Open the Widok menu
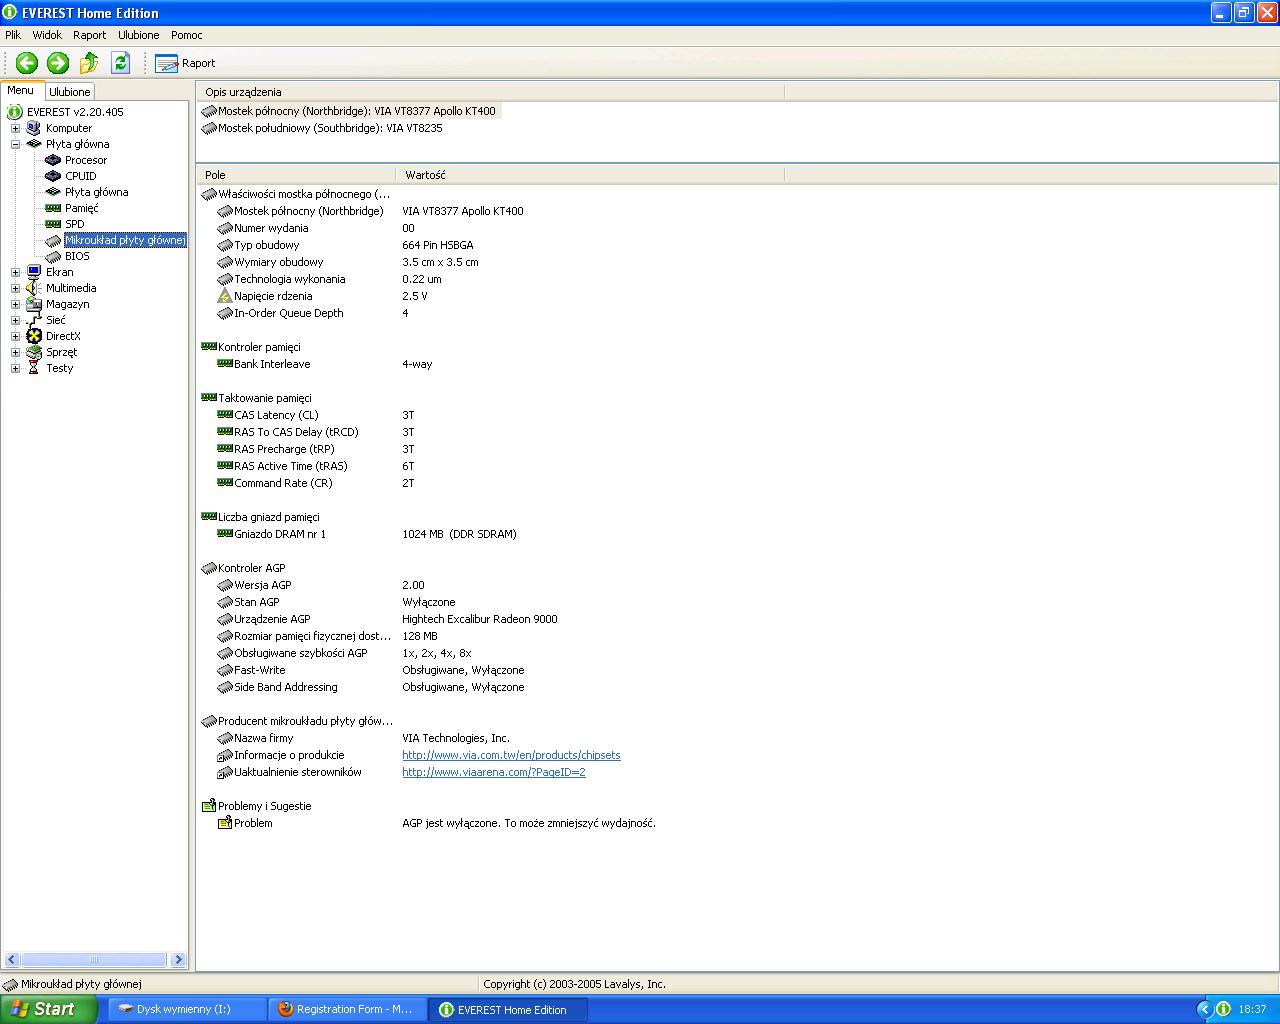 click(x=47, y=35)
